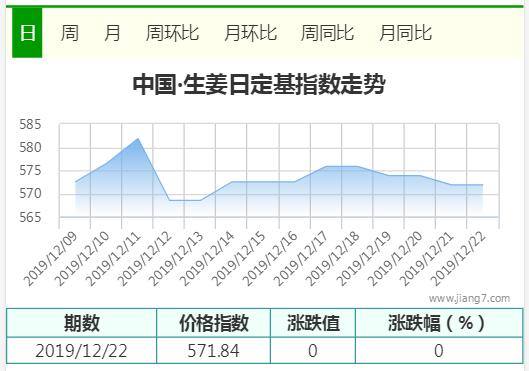The width and height of the screenshot is (529, 371).
Task: Click the 580 y-axis label
Action: [30, 148]
